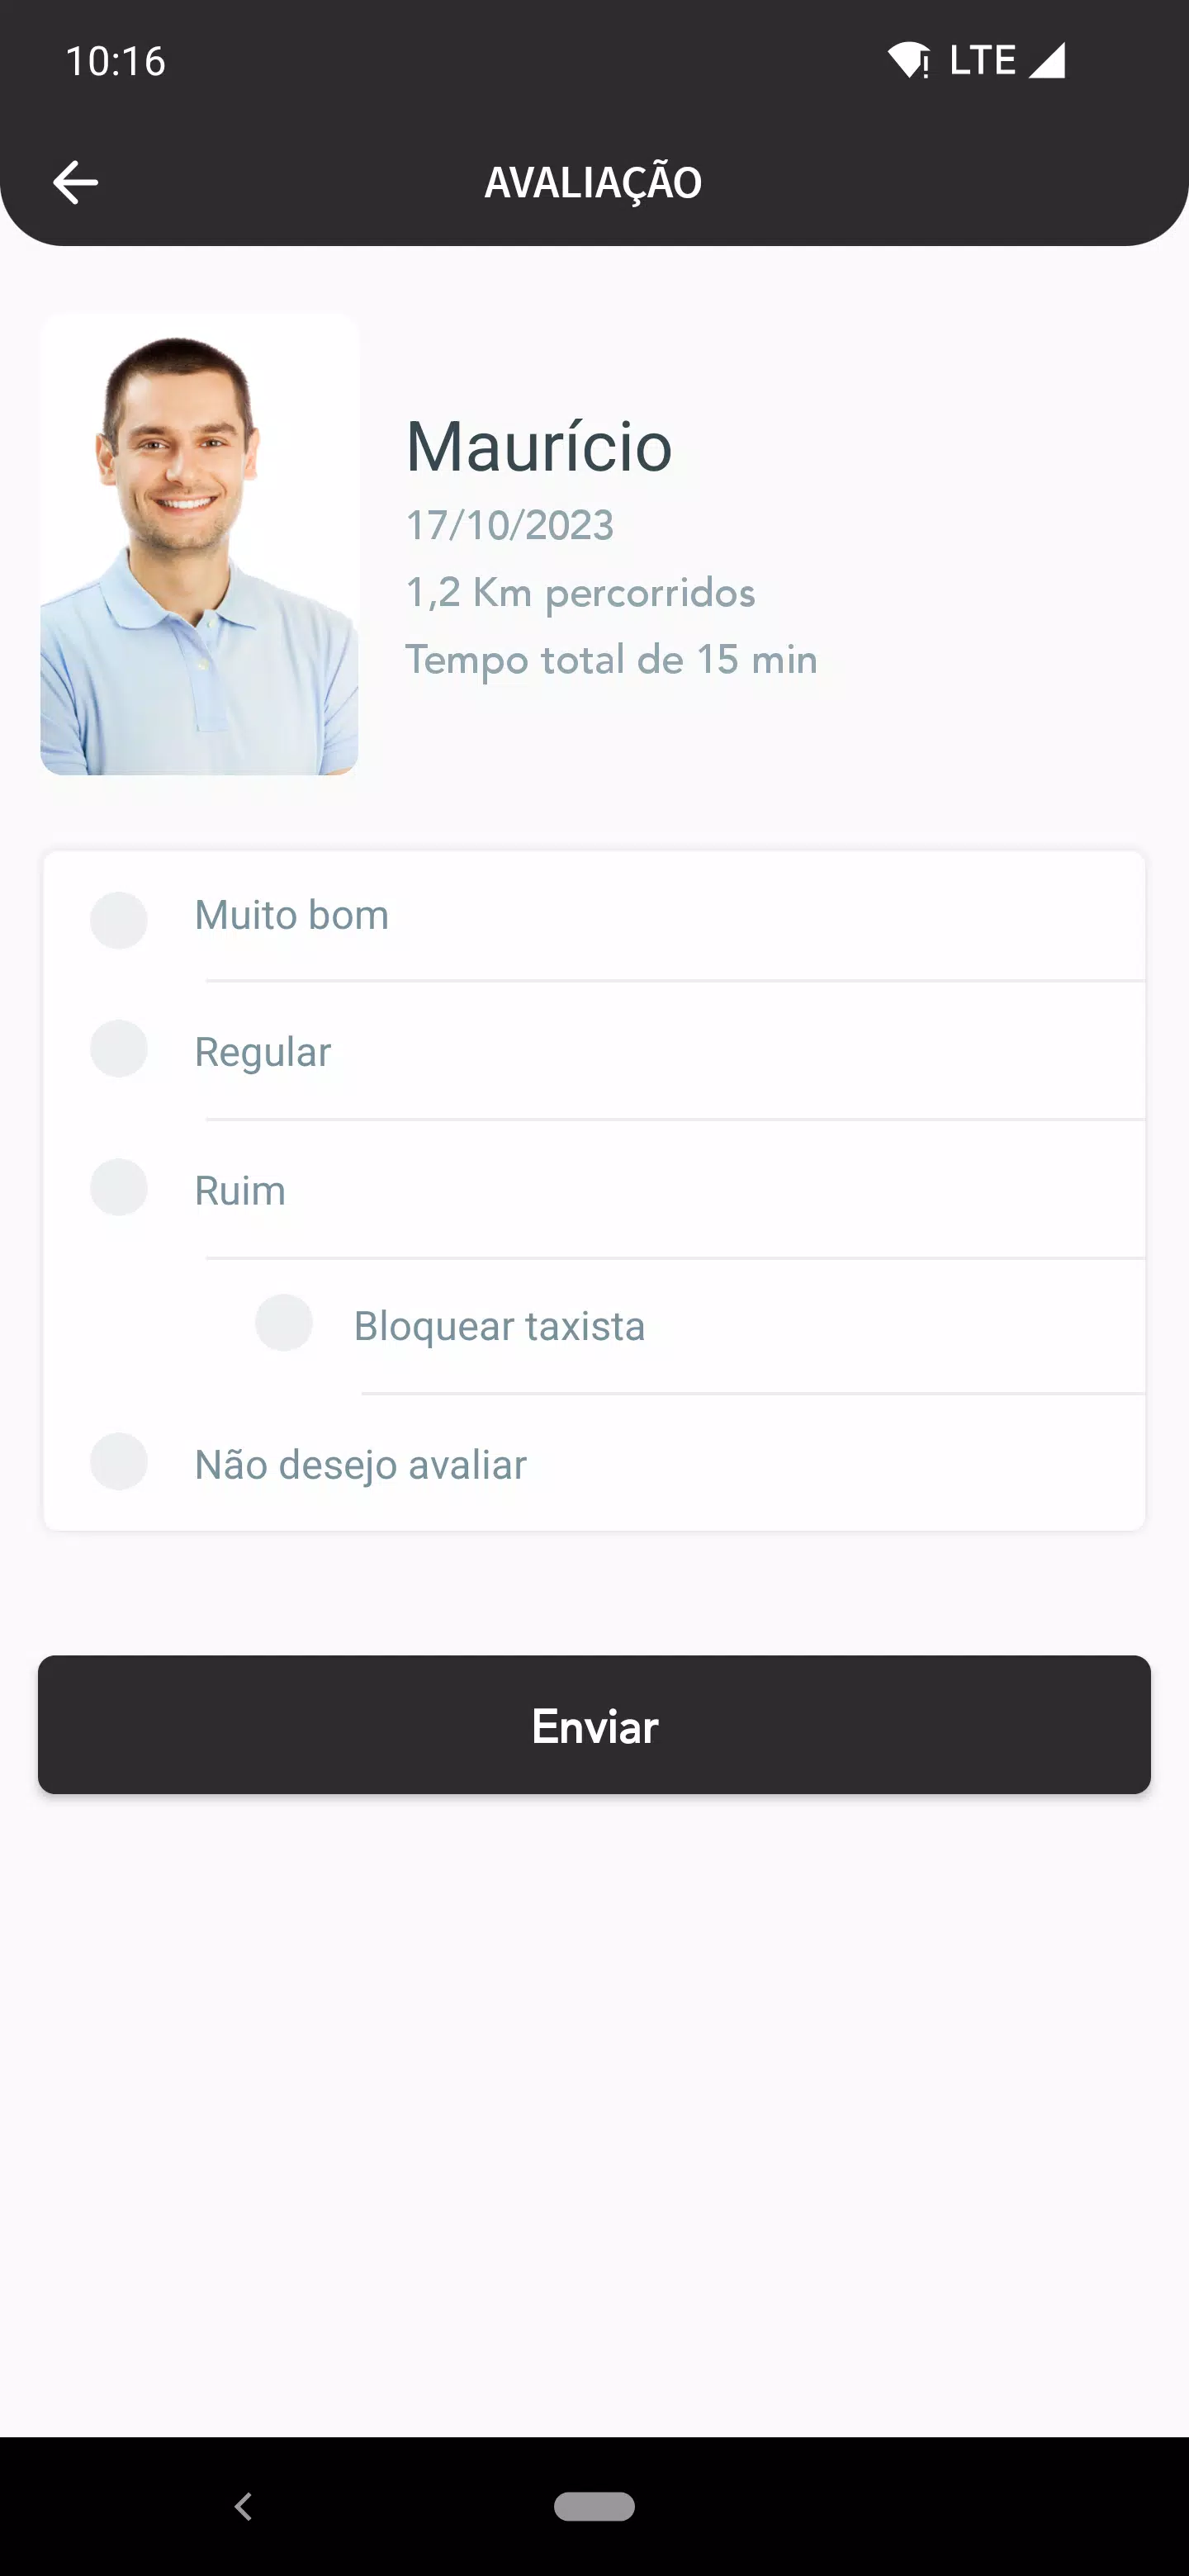Tap the "Tempo total de 15 min" text
This screenshot has height=2576, width=1189.
click(x=611, y=660)
